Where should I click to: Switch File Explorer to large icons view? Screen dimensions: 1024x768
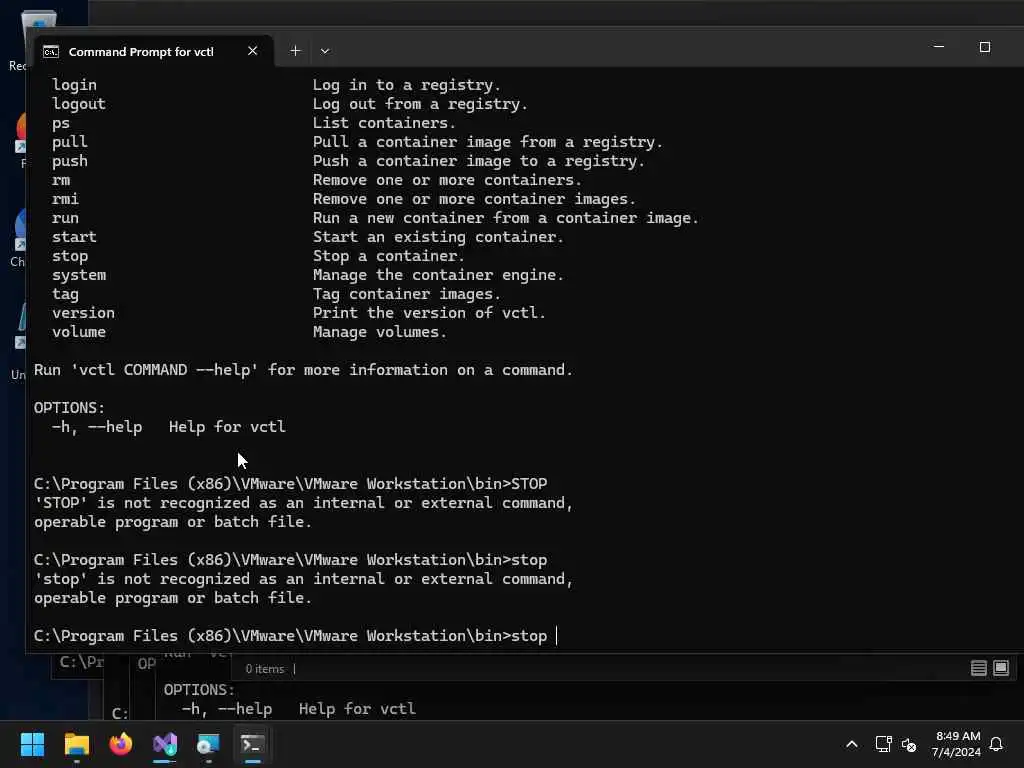coord(1001,668)
